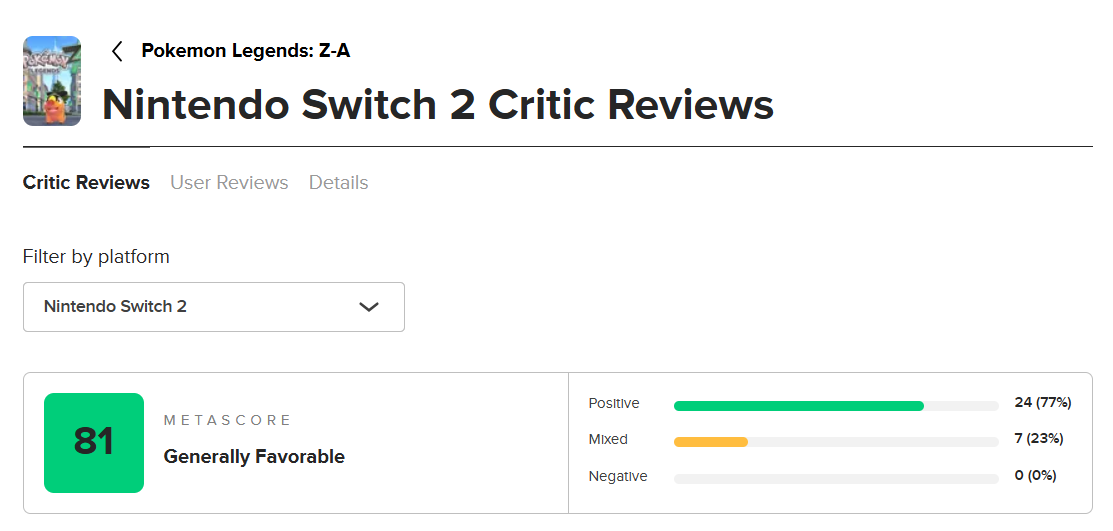Click the green 81 Metascore badge
This screenshot has width=1113, height=531.
[94, 443]
